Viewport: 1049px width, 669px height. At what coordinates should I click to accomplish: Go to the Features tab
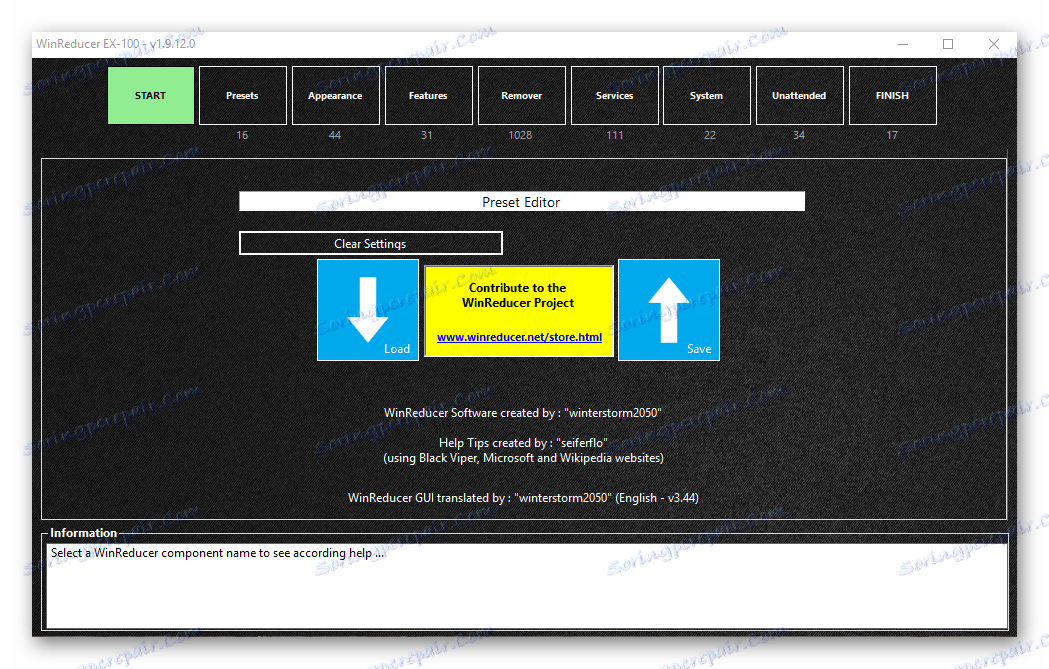coord(428,95)
